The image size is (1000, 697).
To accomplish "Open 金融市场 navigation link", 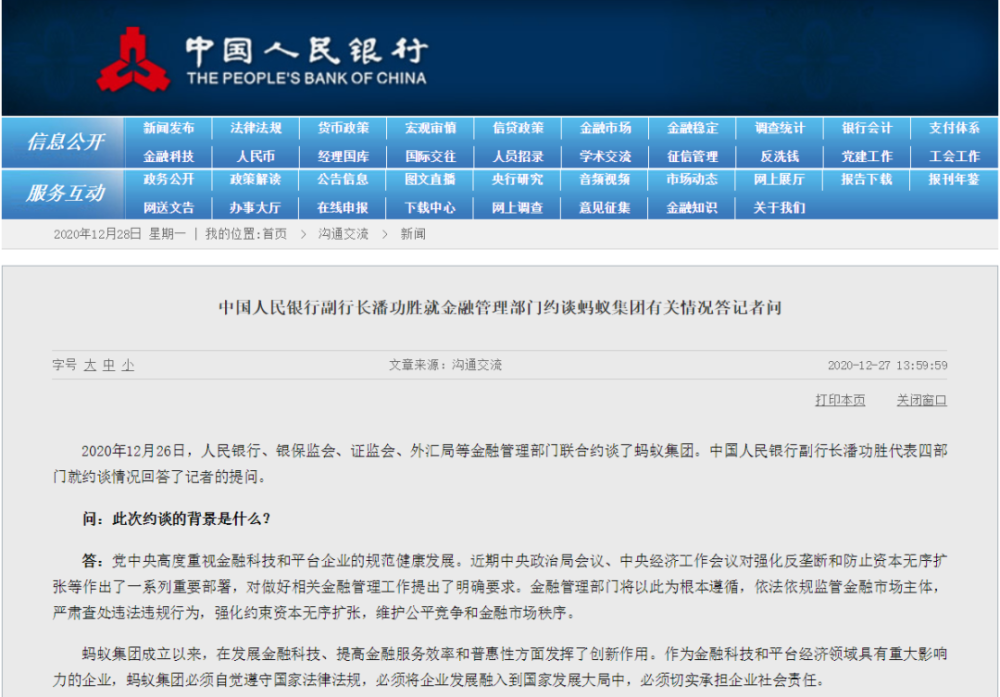I will pyautogui.click(x=605, y=128).
